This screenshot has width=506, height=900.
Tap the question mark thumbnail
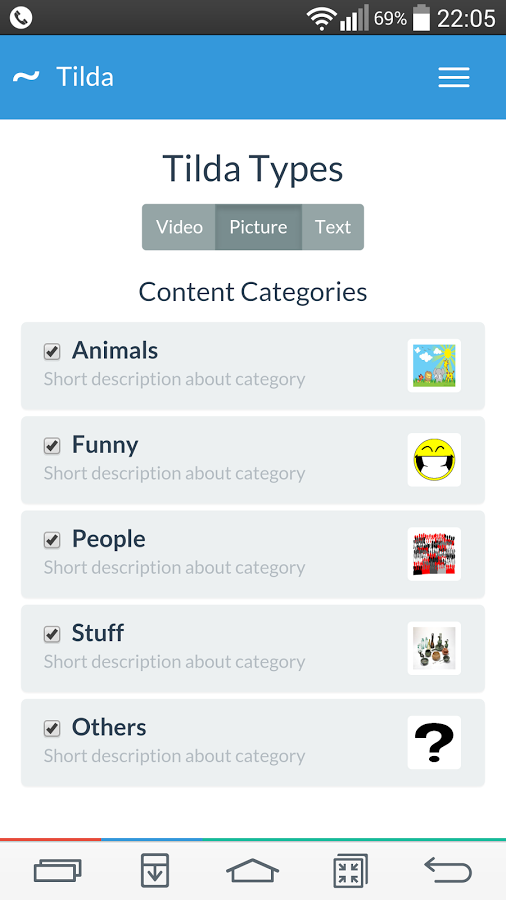click(434, 742)
